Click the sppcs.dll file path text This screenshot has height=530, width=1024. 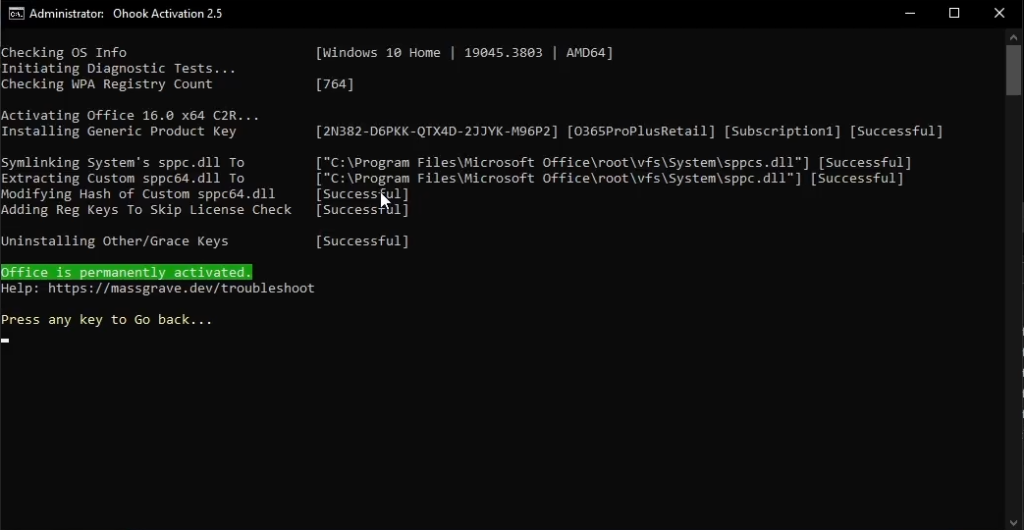click(563, 162)
